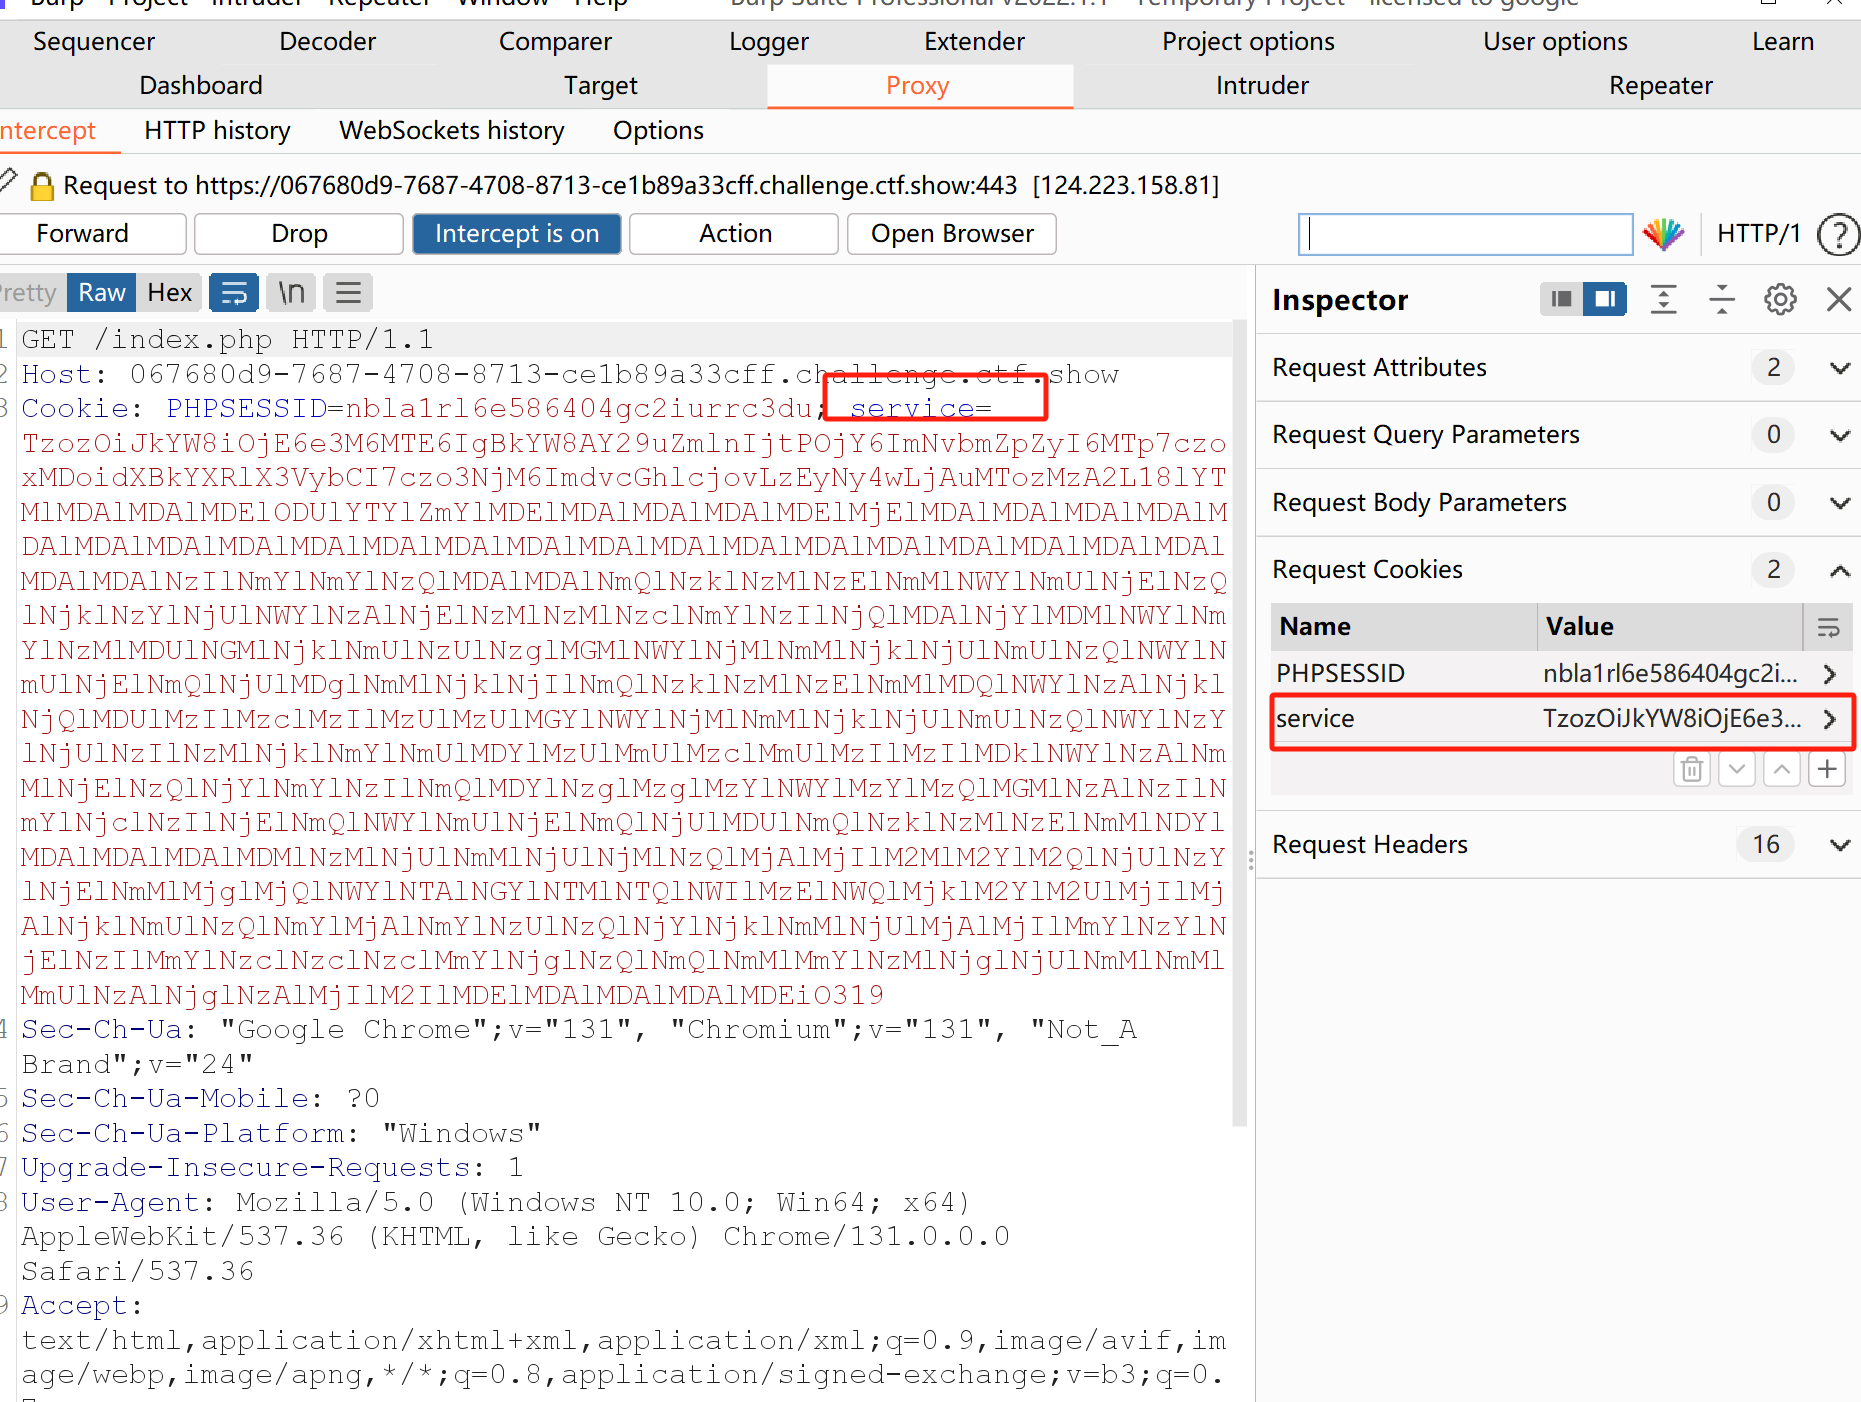Open Inspector settings gear icon

[1780, 299]
